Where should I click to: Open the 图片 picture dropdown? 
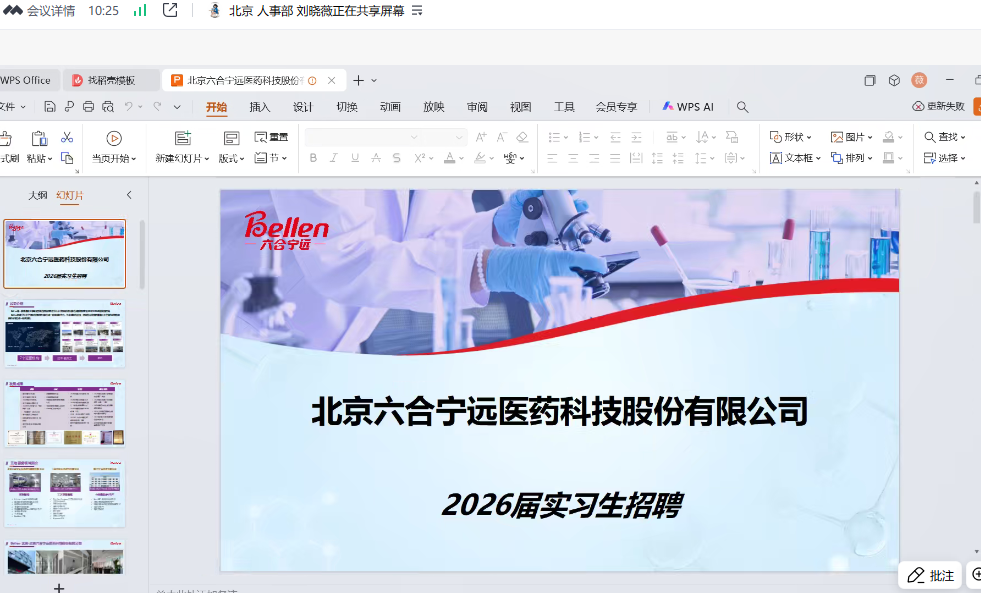[852, 137]
